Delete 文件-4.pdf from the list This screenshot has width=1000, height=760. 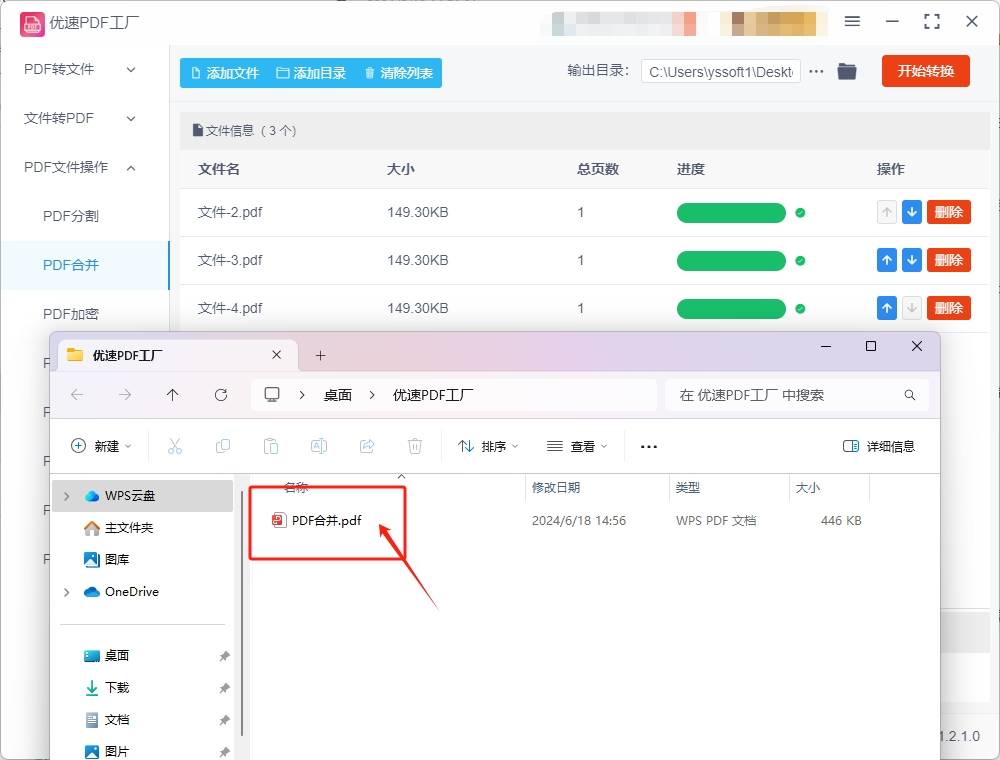948,308
